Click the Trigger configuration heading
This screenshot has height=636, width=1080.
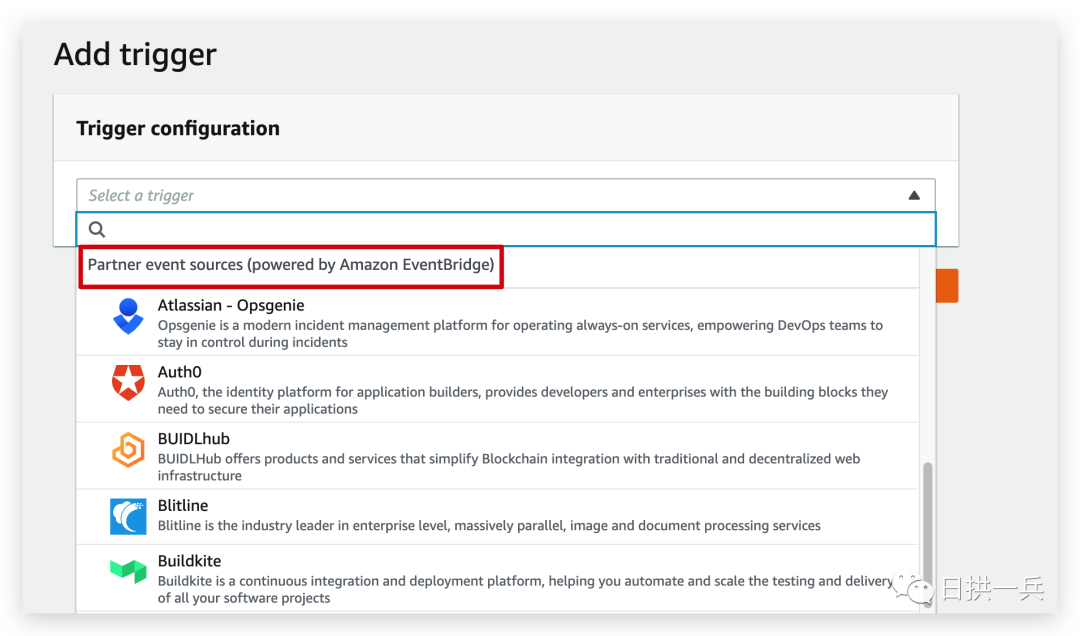click(x=178, y=128)
